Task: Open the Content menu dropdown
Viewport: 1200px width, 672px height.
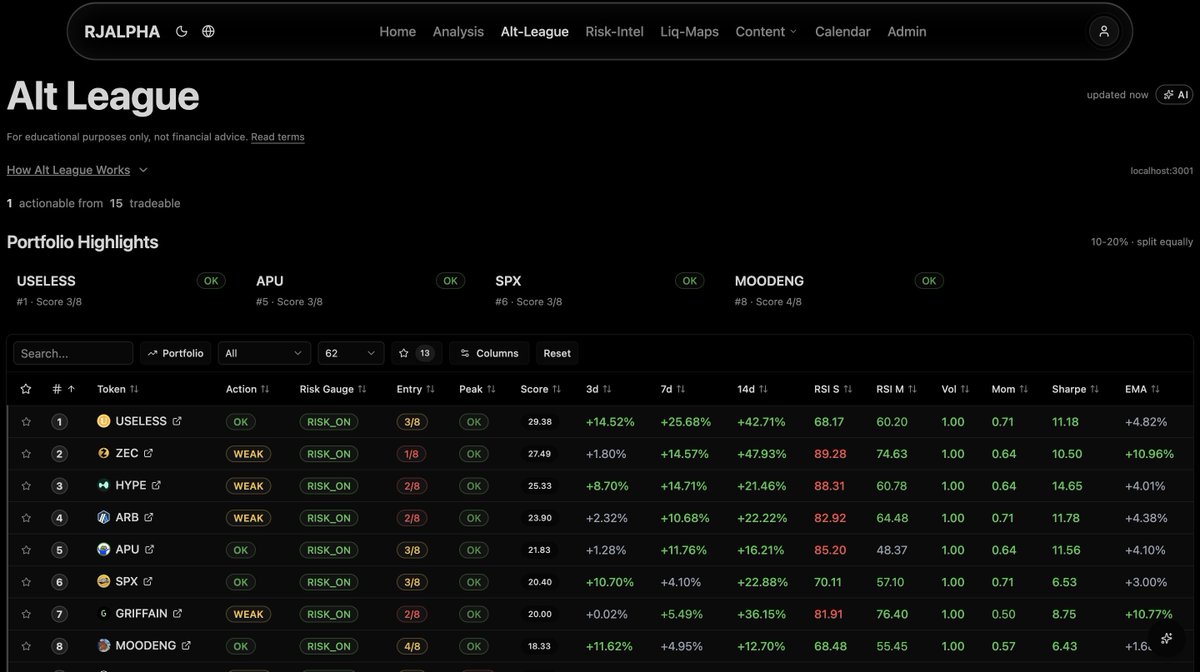Action: coord(766,31)
